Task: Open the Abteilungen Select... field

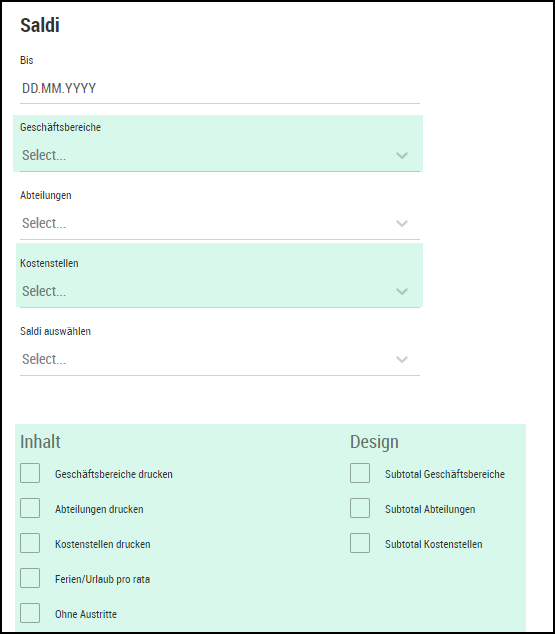Action: click(x=220, y=223)
